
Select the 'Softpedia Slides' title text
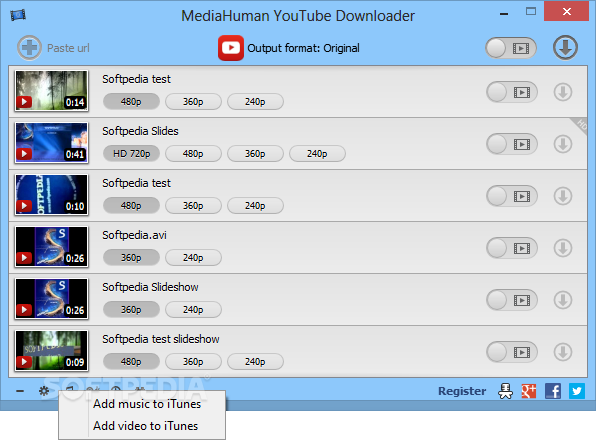(140, 131)
